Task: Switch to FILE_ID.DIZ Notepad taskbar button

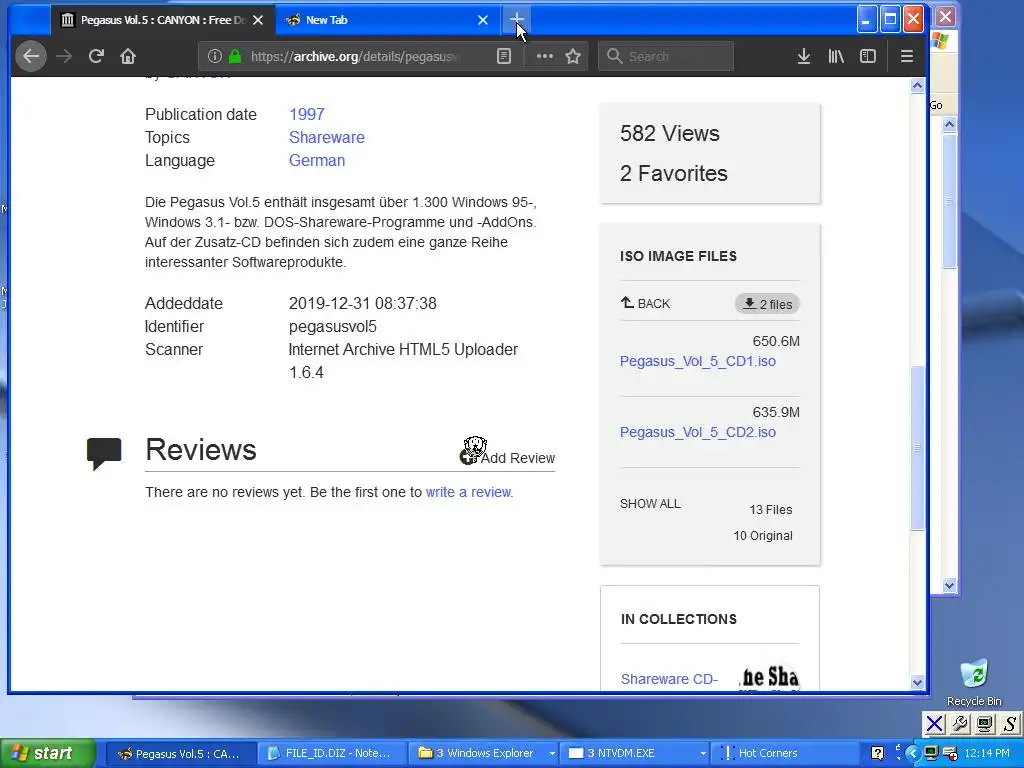Action: [330, 754]
